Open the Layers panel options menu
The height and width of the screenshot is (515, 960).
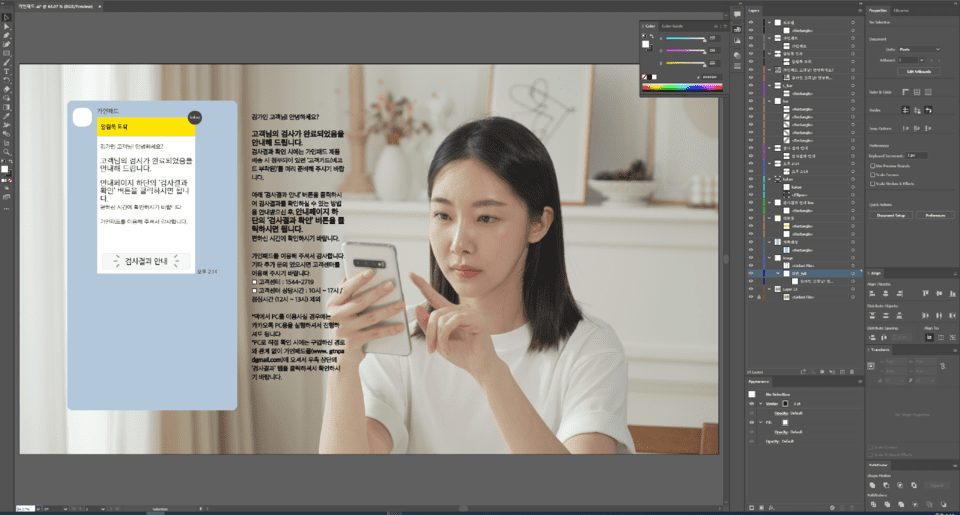(x=860, y=10)
